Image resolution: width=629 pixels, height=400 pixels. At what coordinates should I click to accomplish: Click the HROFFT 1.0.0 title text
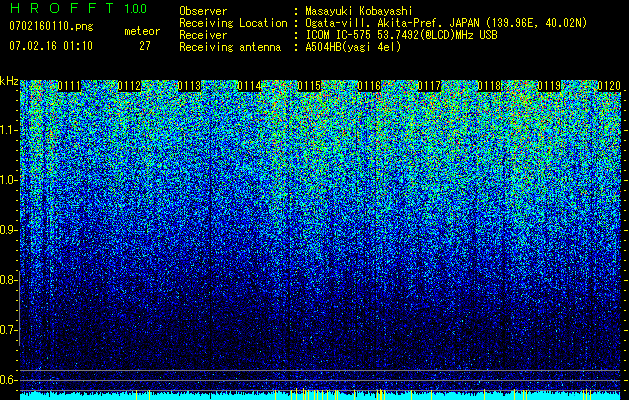78,8
